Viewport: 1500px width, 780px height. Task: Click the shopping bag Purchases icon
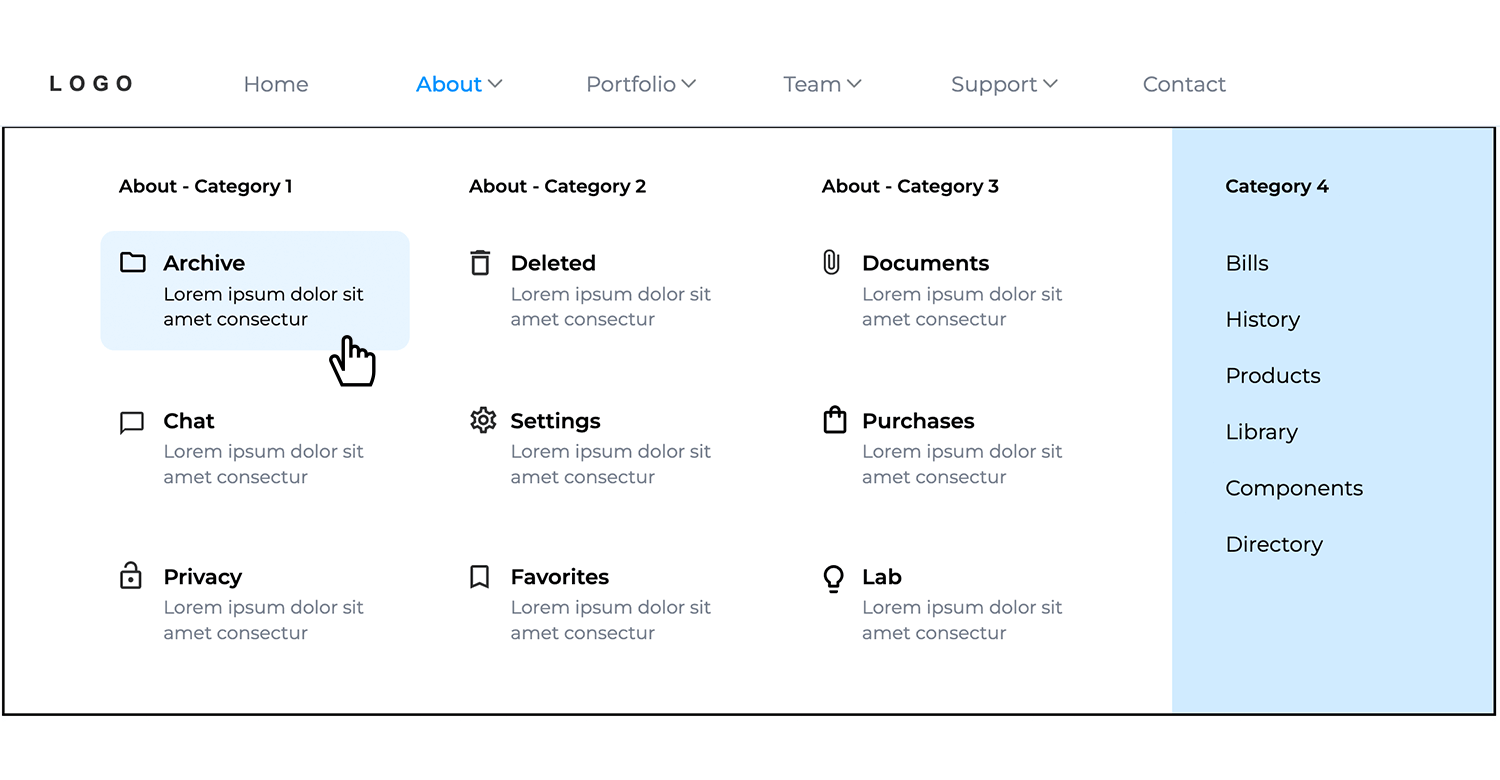pos(834,420)
